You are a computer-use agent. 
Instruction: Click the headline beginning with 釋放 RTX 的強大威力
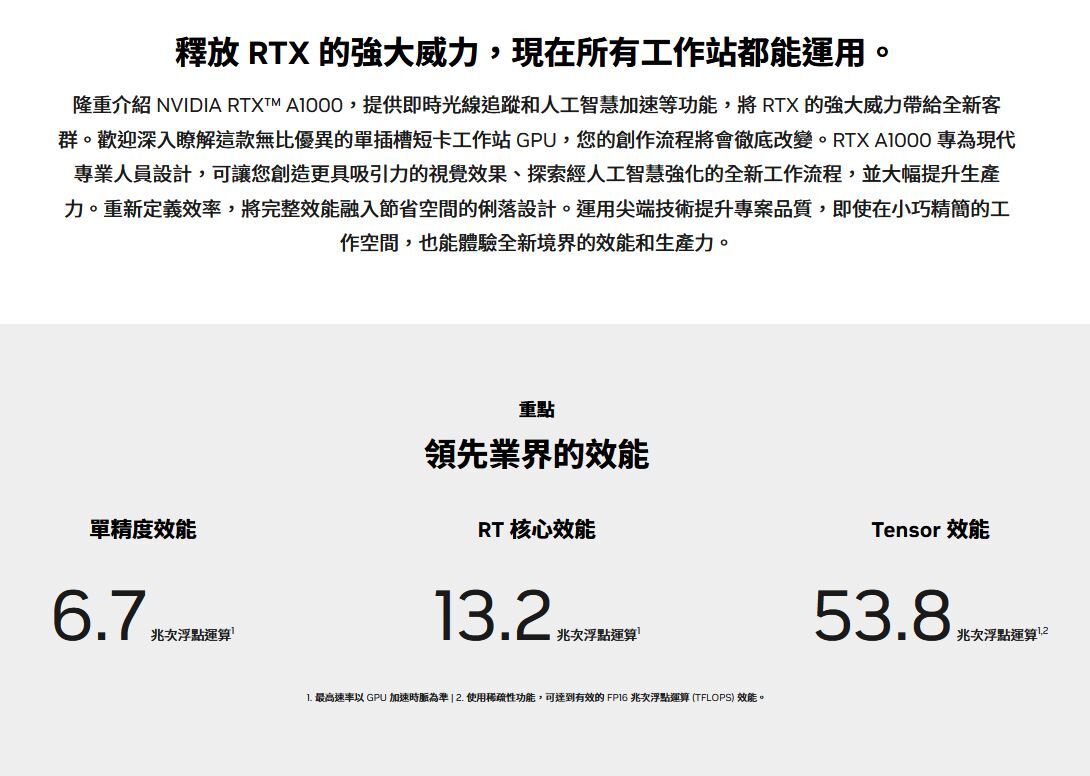click(x=534, y=52)
